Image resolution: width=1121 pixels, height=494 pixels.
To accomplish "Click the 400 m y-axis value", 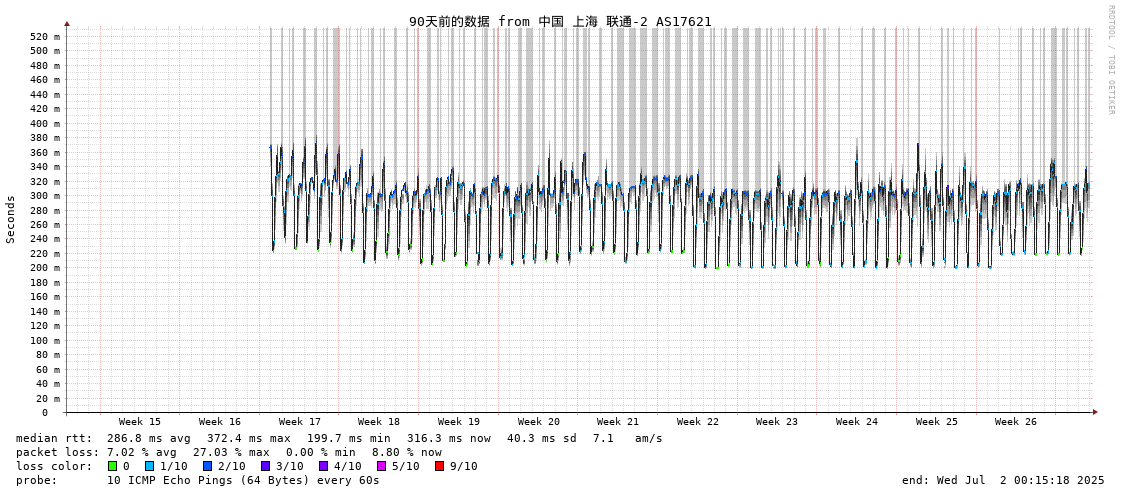I will 45,123.
